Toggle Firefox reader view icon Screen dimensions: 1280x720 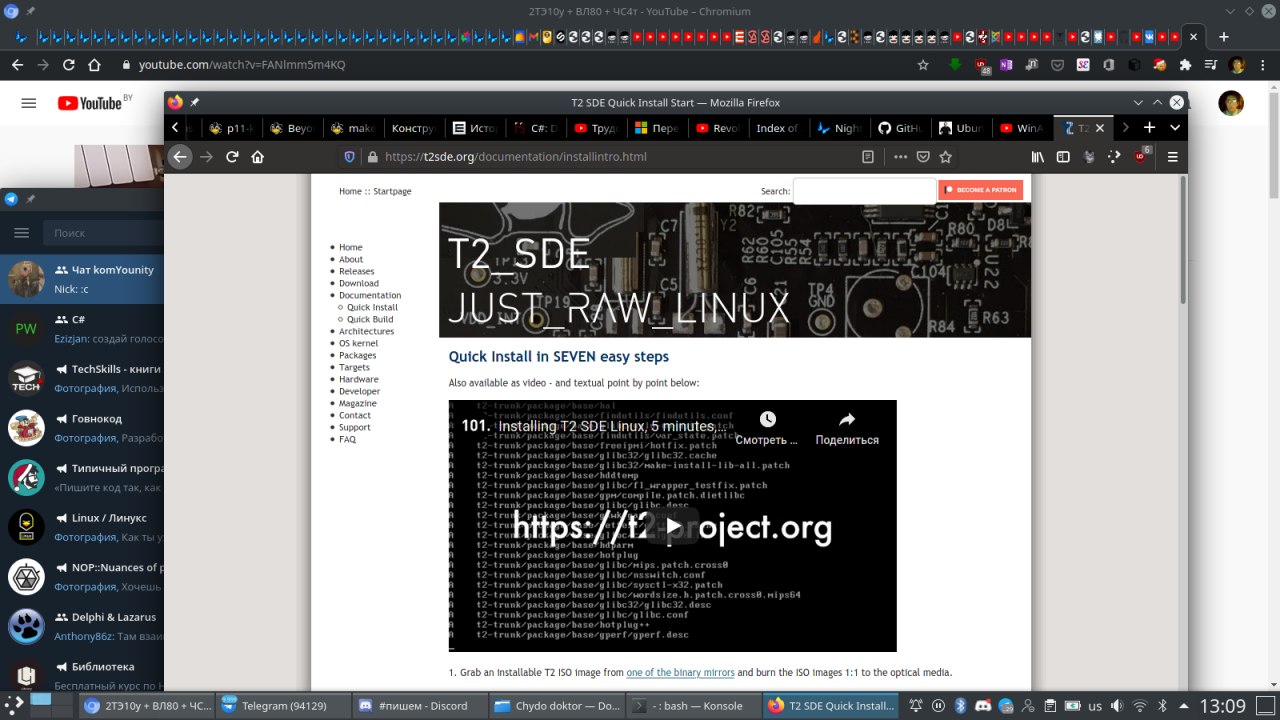(868, 157)
